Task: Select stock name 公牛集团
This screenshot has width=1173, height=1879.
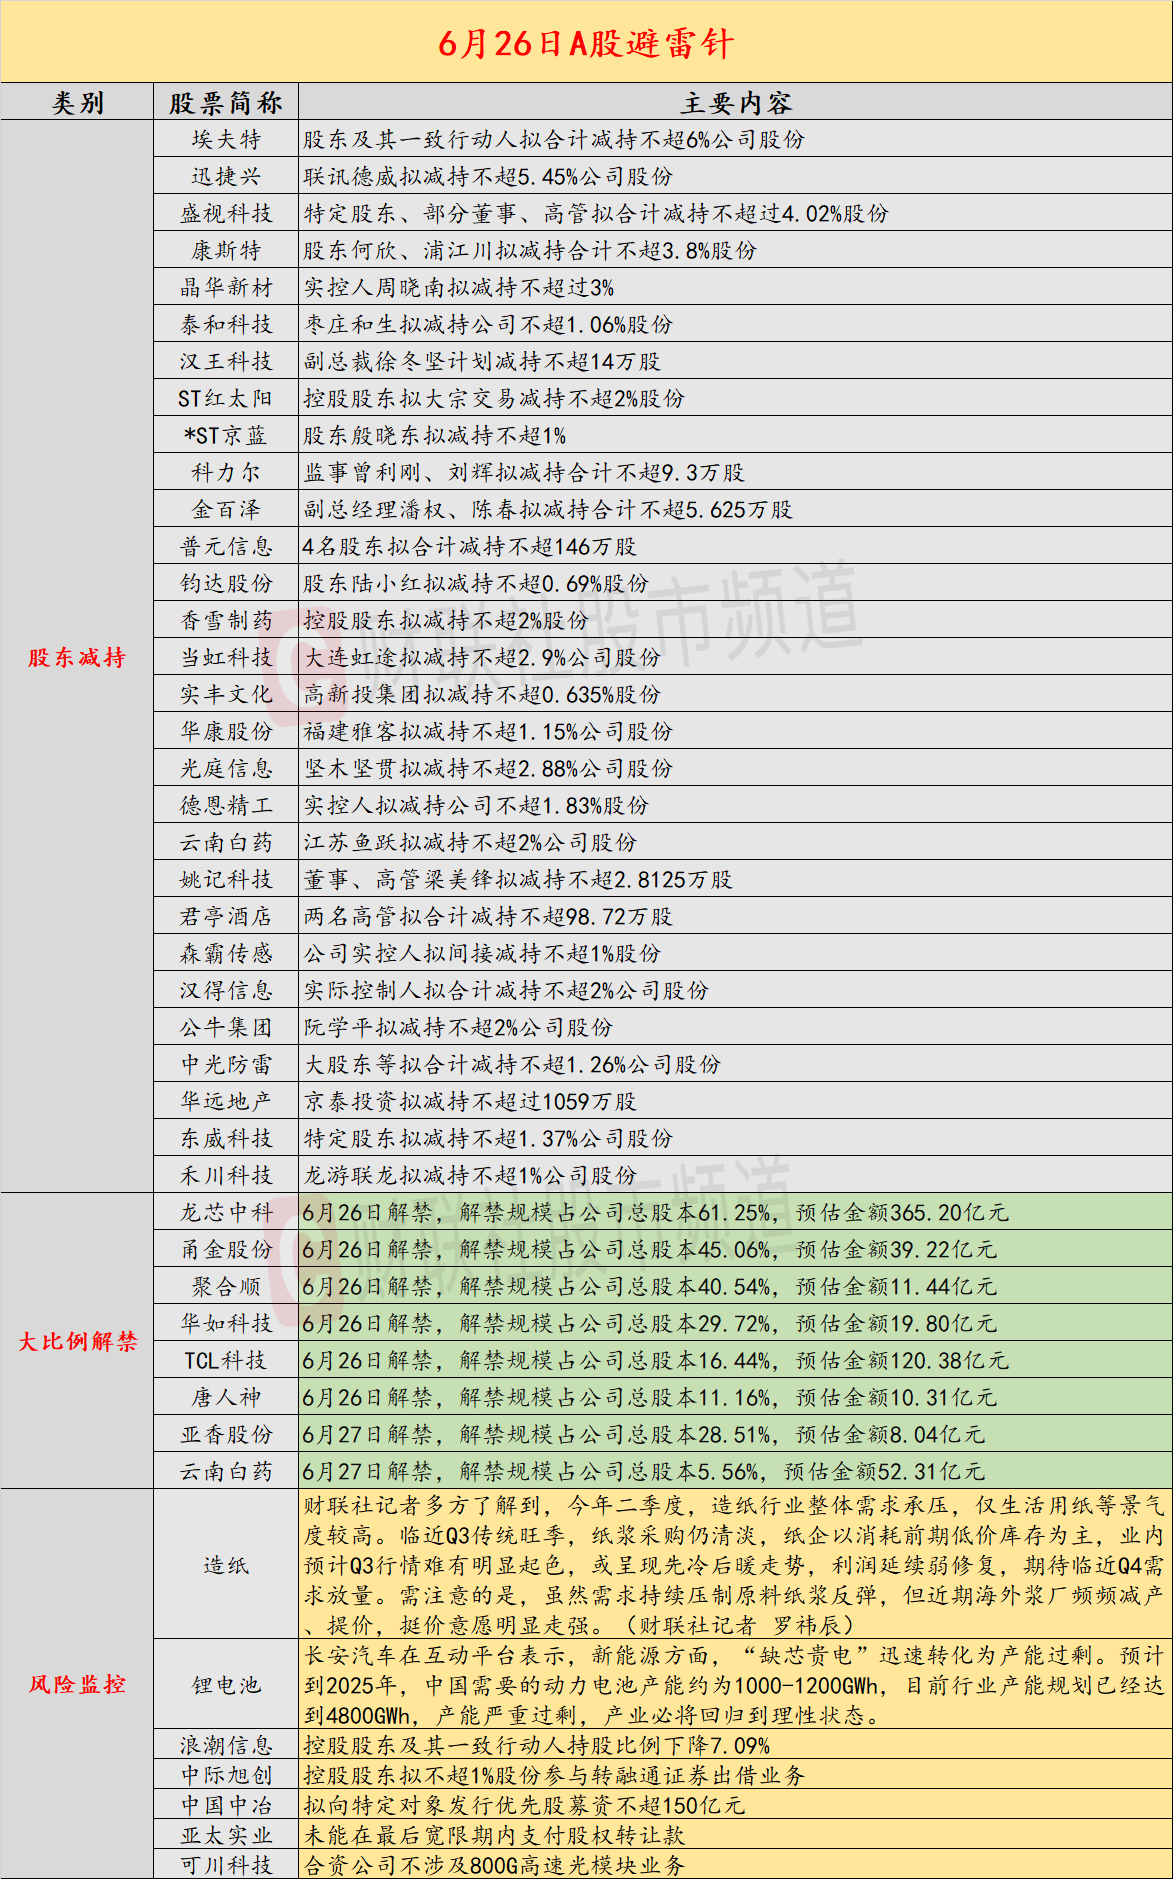Action: 226,1027
